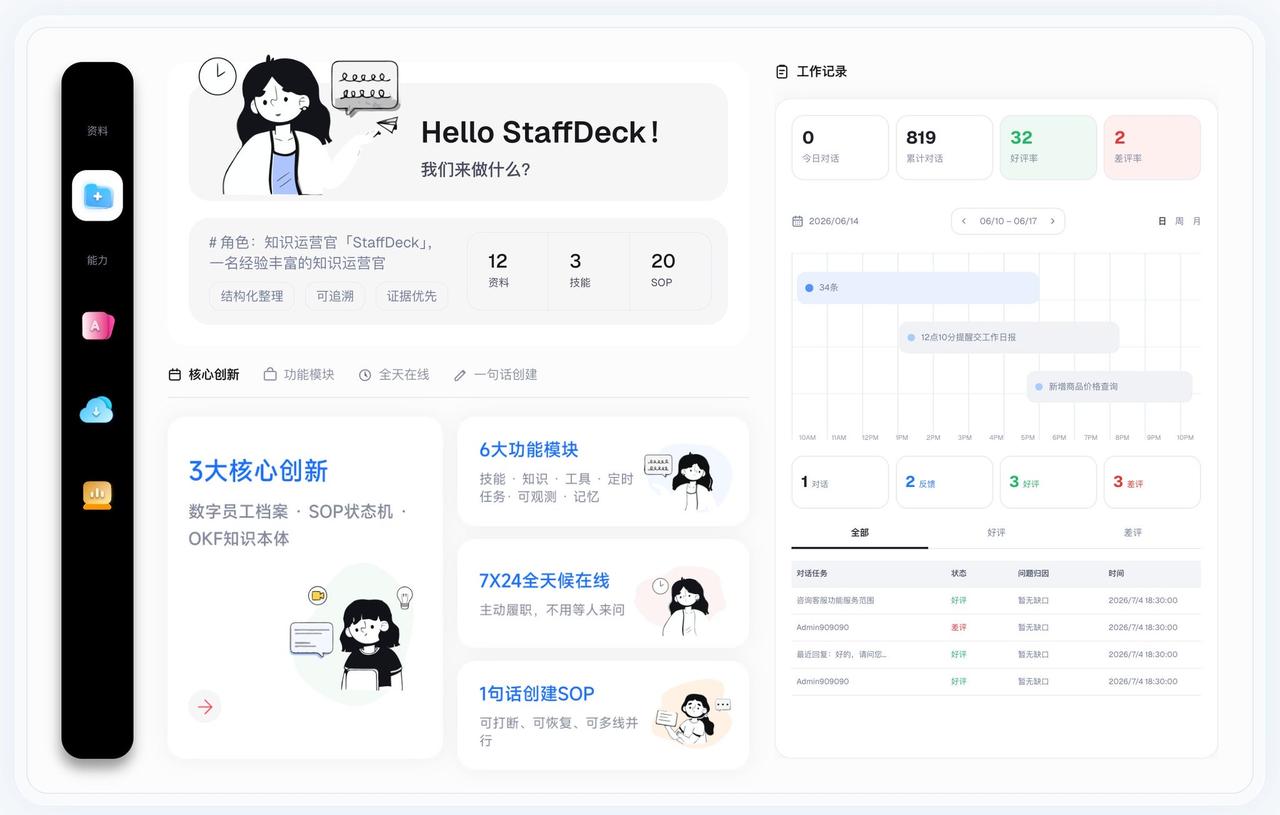Click the 20 SOP counter
Screen dimensions: 1280x815
pos(670,271)
